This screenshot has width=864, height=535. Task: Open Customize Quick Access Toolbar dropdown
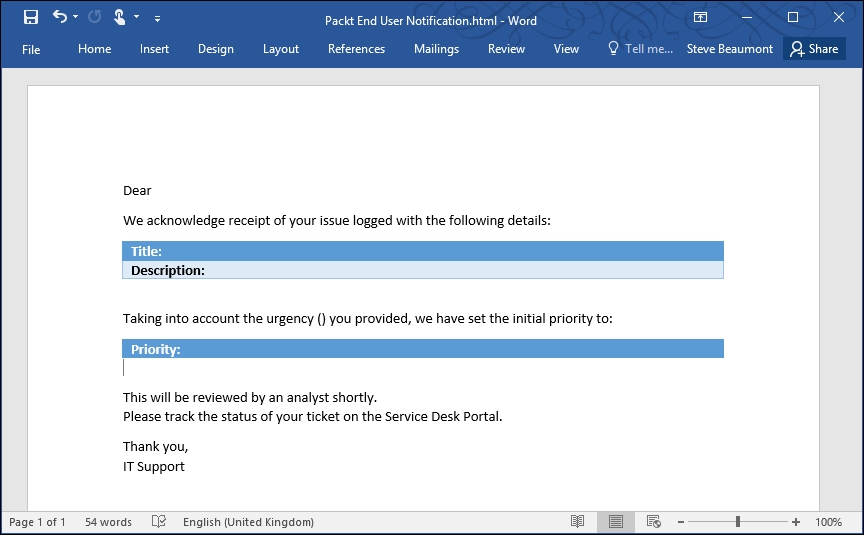tap(158, 18)
